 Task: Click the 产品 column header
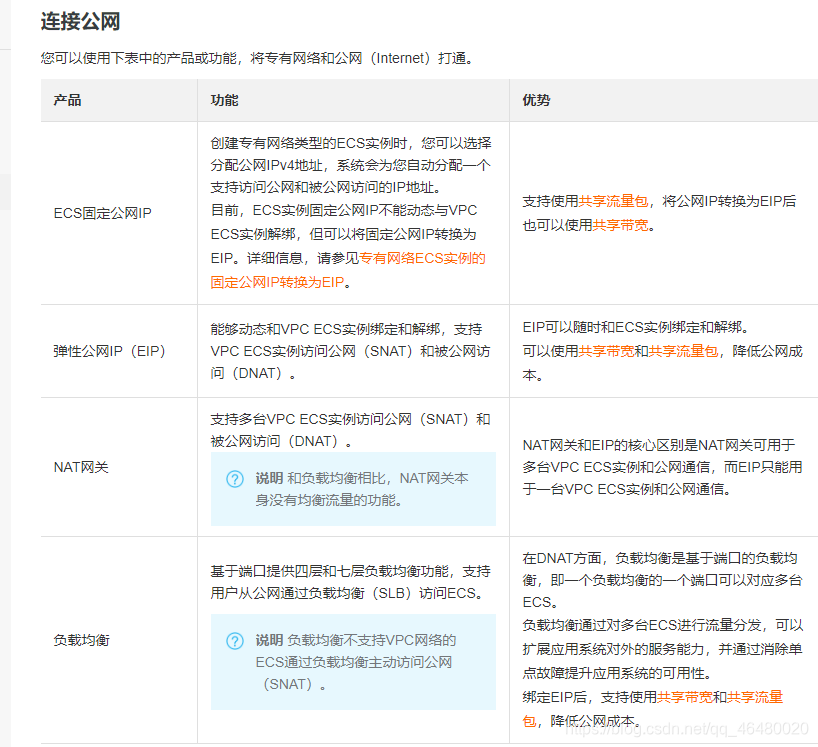pos(67,100)
